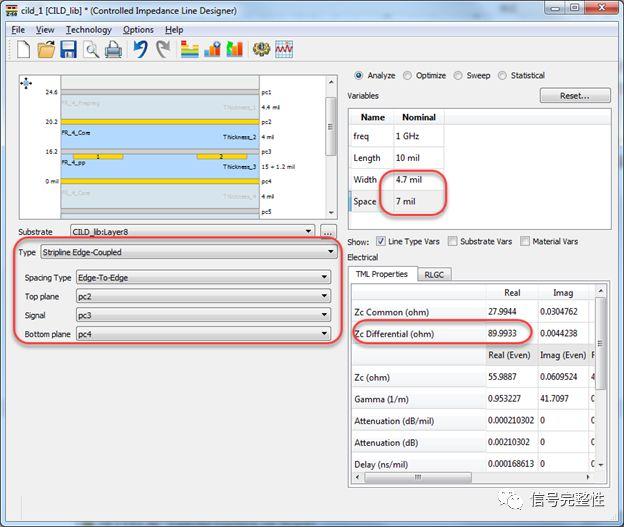Click the ellipsis button next to Substrate
Image resolution: width=624 pixels, height=527 pixels.
tap(328, 232)
